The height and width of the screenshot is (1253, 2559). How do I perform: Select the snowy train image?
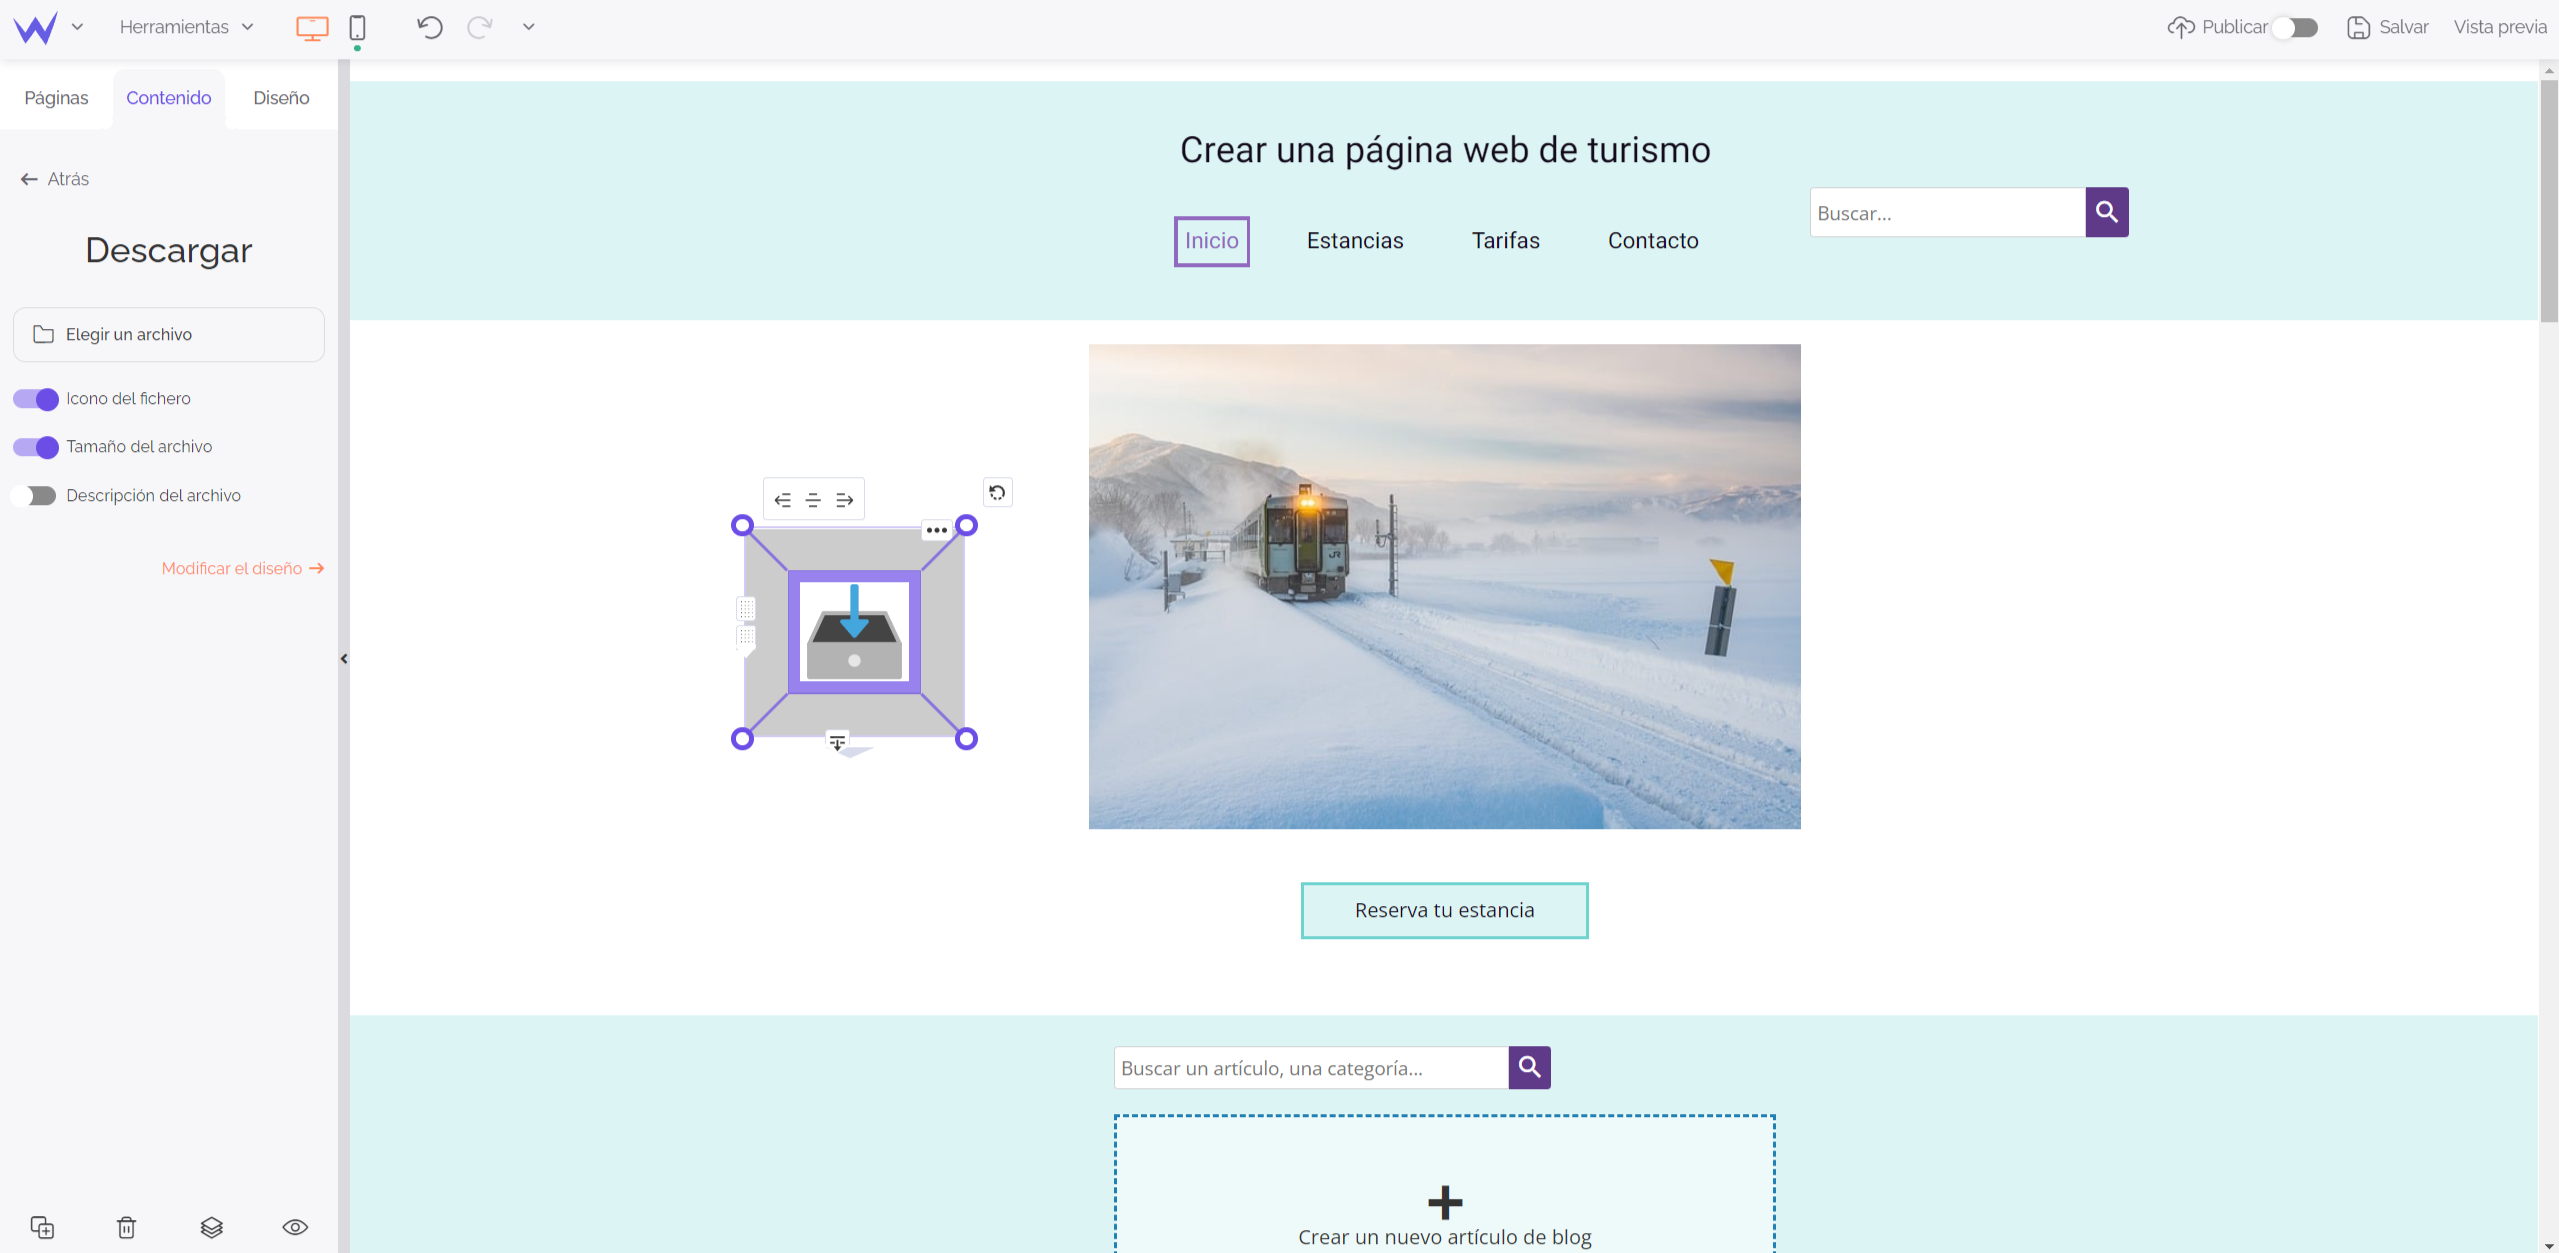click(x=1444, y=587)
